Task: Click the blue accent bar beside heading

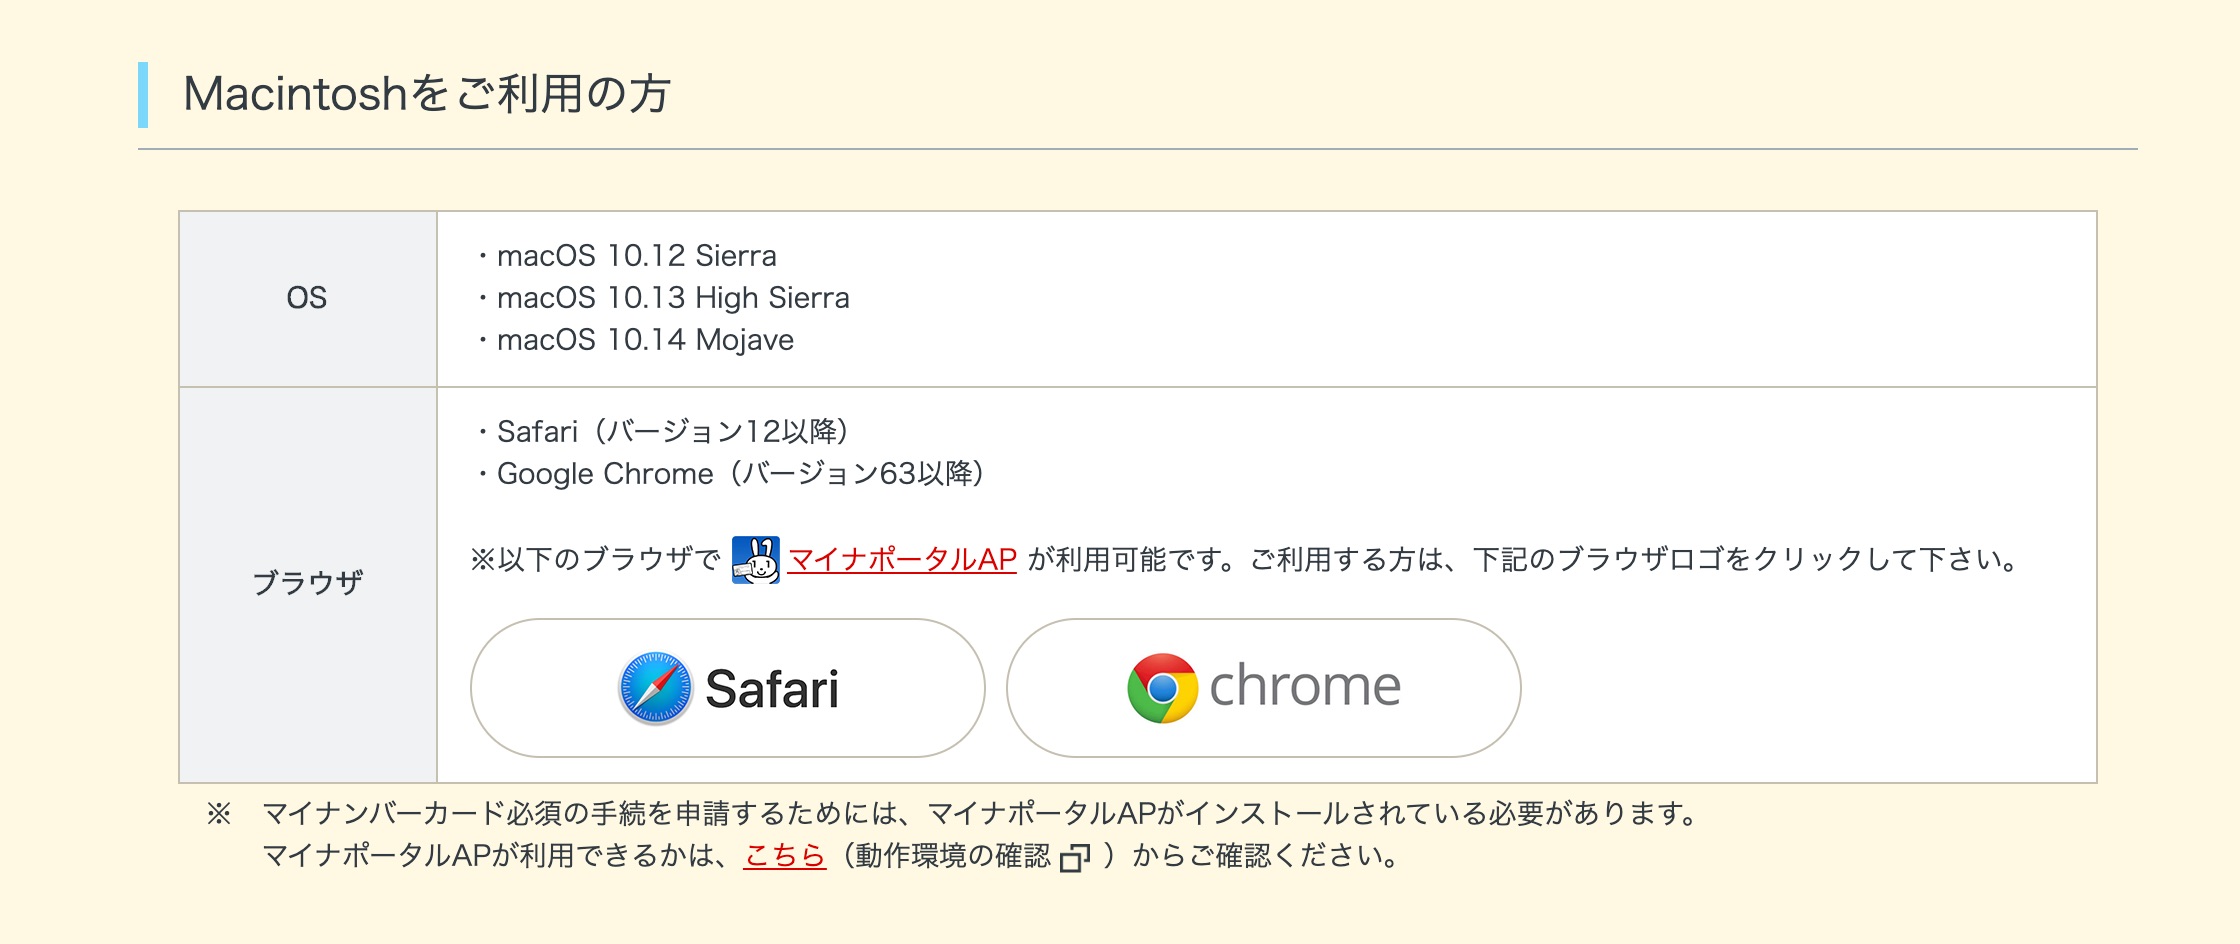Action: coord(143,95)
